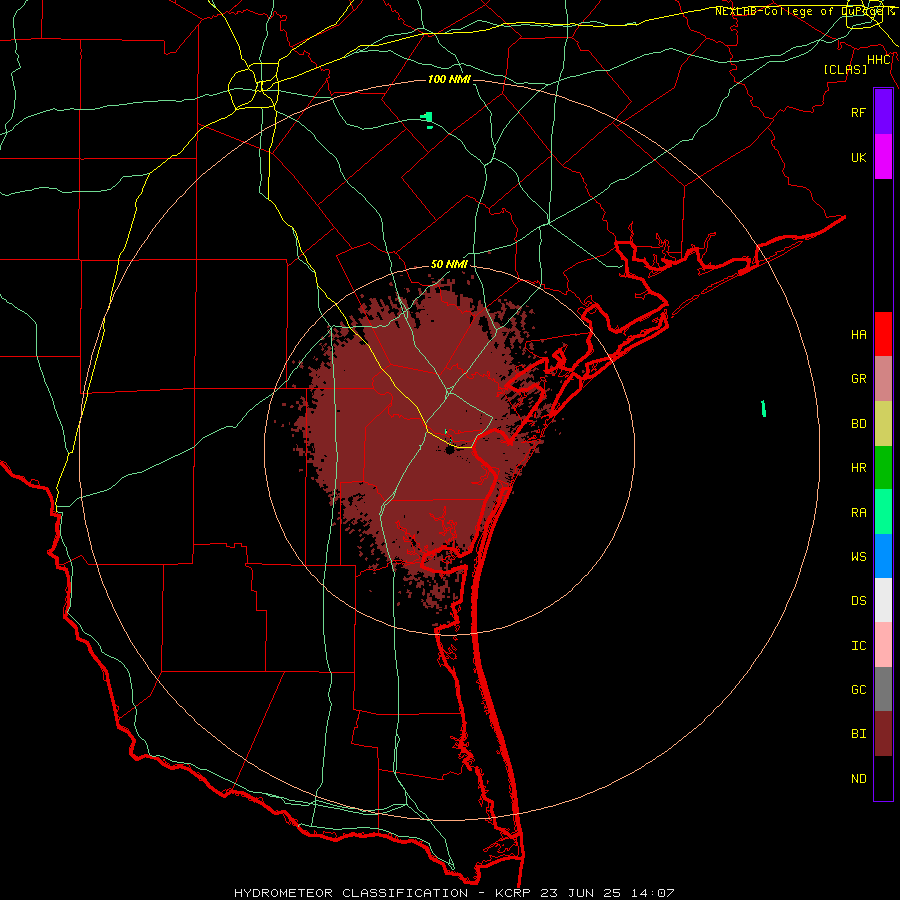Select the IC light-pink legend swatch
Screen dimensions: 900x900
(x=883, y=645)
